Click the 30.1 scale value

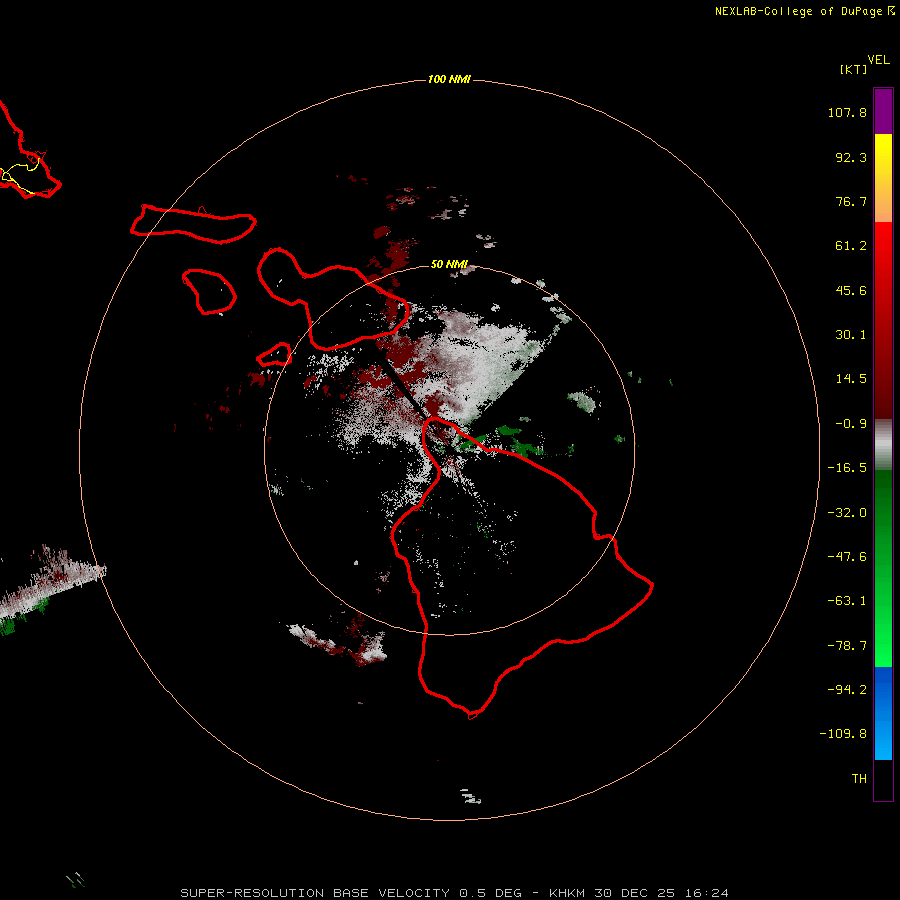coord(851,335)
